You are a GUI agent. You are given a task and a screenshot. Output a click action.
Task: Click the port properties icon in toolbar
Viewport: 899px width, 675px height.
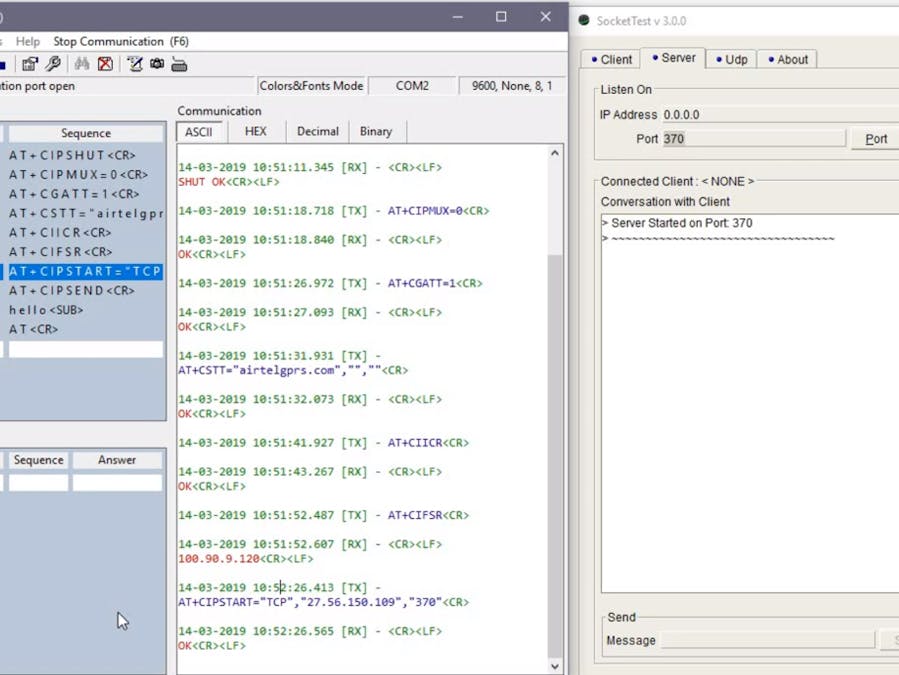tap(30, 64)
